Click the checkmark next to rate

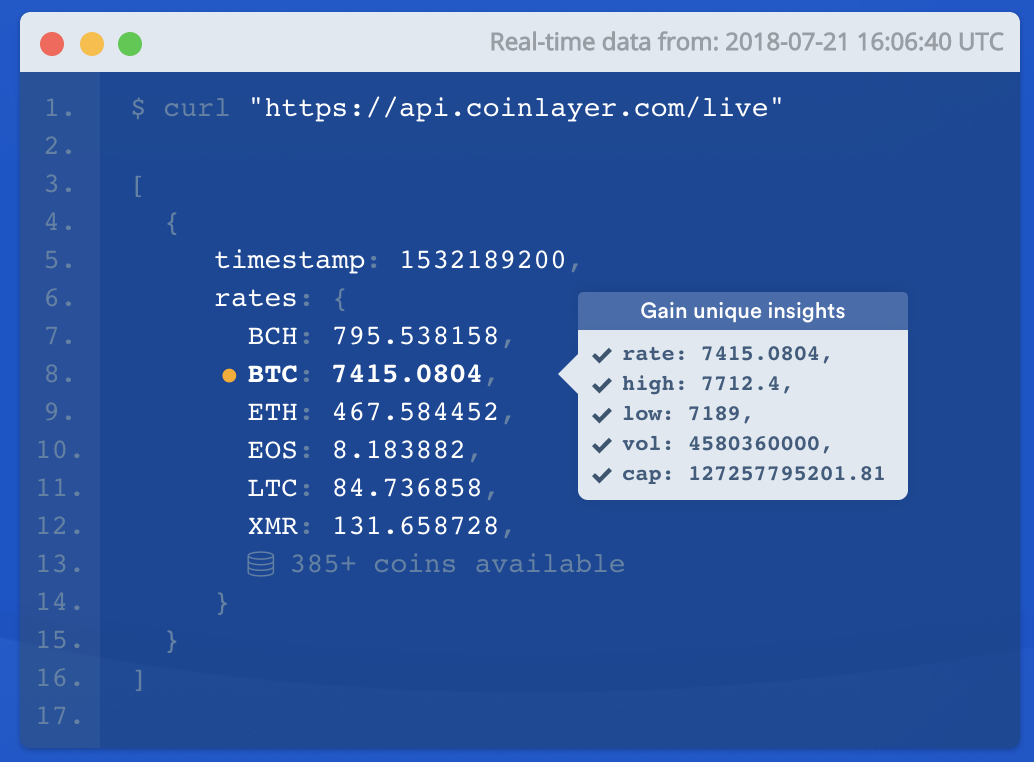(601, 355)
